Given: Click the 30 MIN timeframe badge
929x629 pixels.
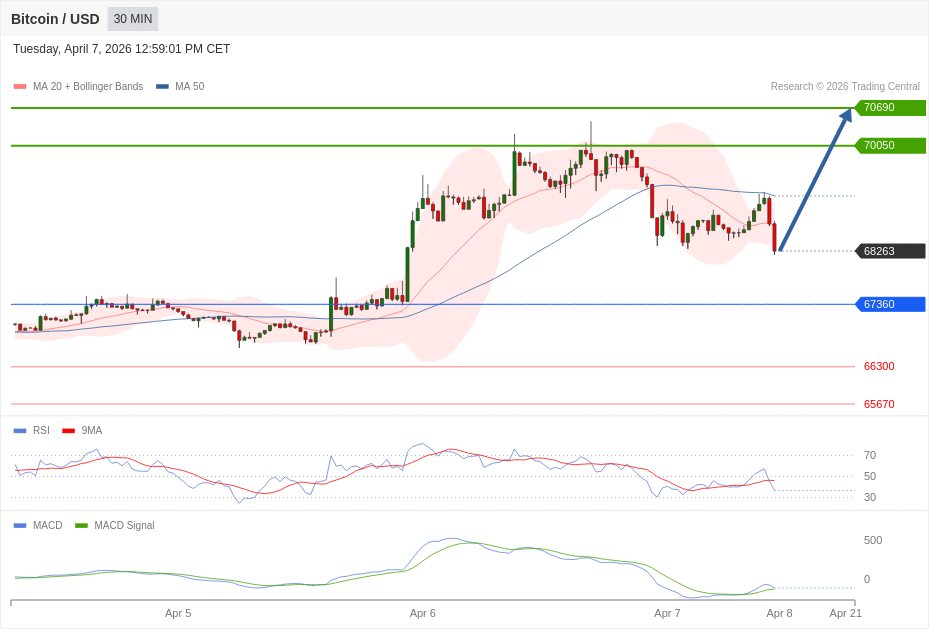Looking at the screenshot, I should pos(132,19).
